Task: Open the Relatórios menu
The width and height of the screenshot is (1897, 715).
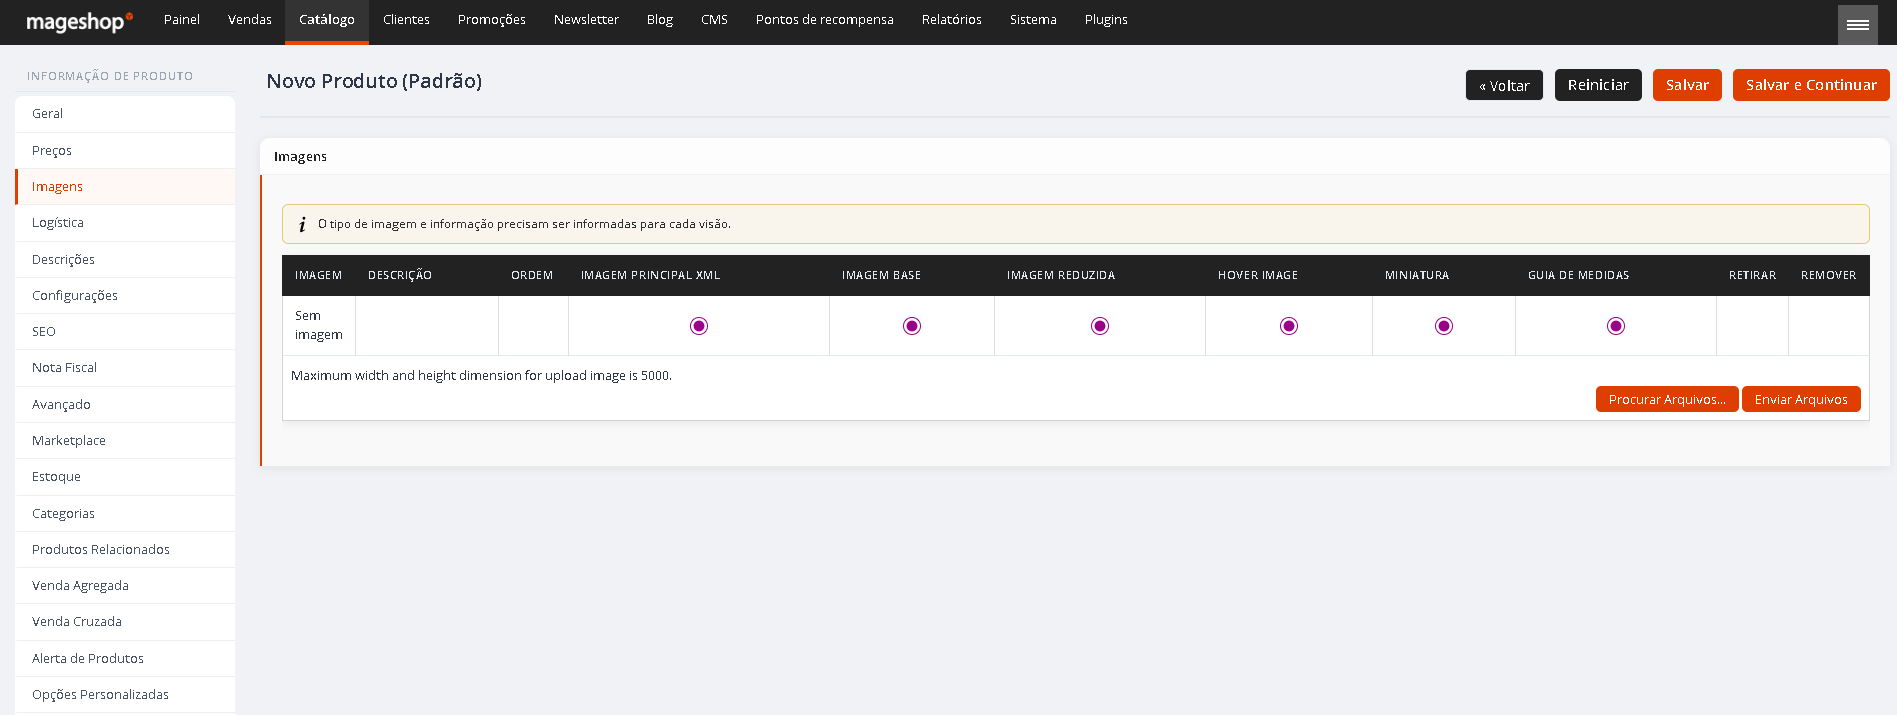Action: point(952,21)
